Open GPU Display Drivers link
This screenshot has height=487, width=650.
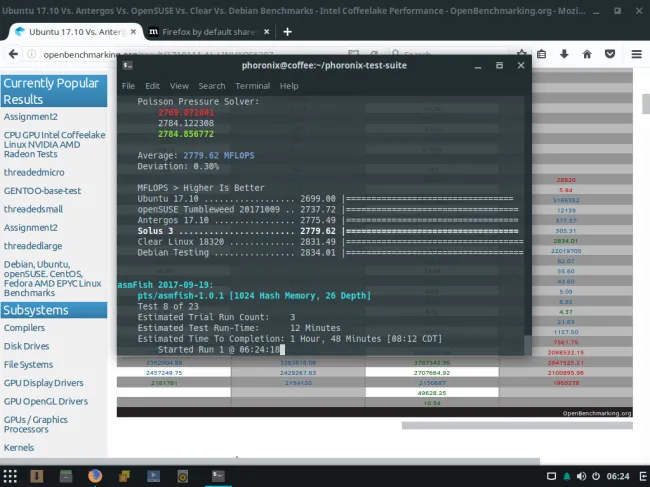tap(44, 383)
